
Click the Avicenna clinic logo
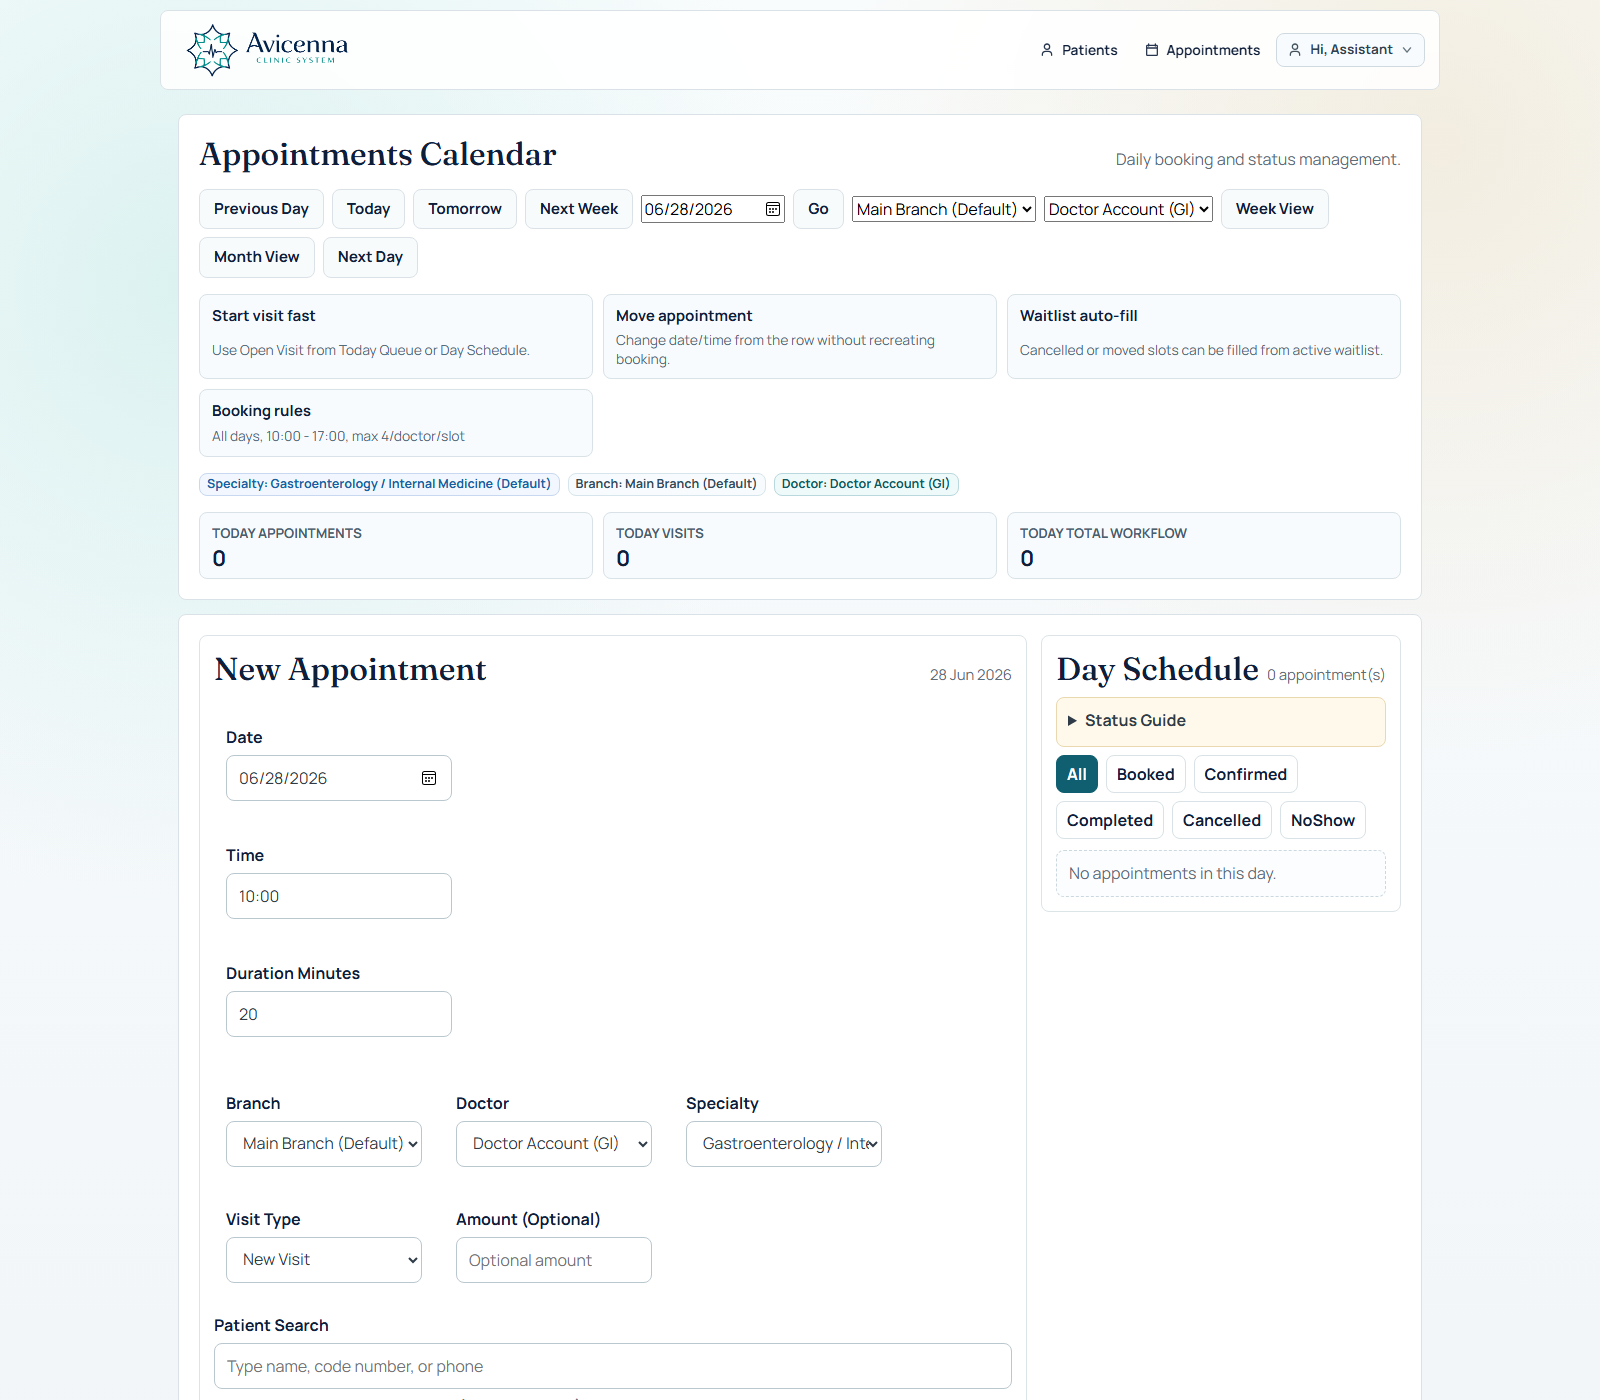click(267, 50)
